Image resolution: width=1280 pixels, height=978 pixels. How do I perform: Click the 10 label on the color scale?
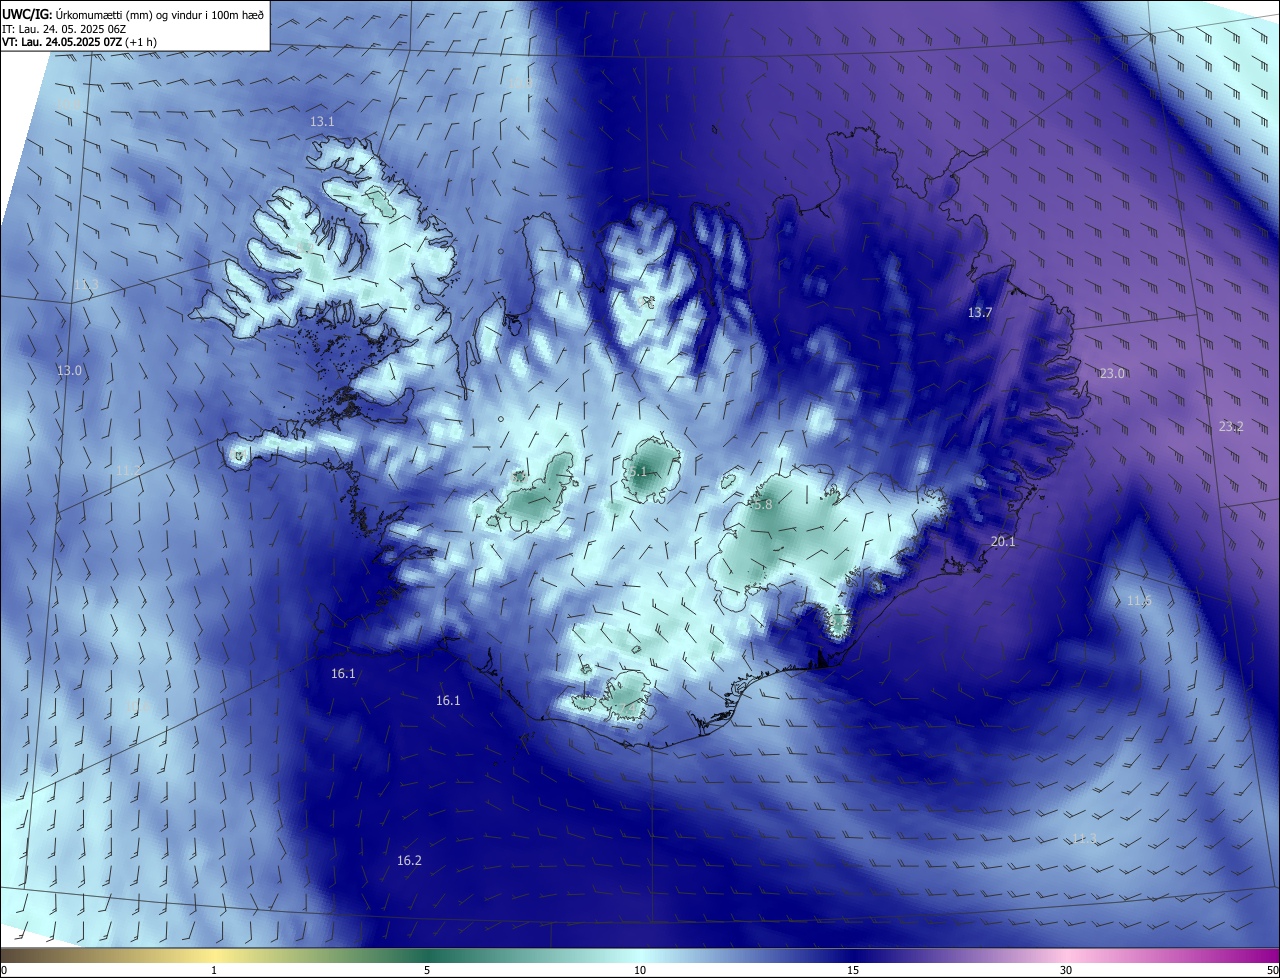click(640, 970)
